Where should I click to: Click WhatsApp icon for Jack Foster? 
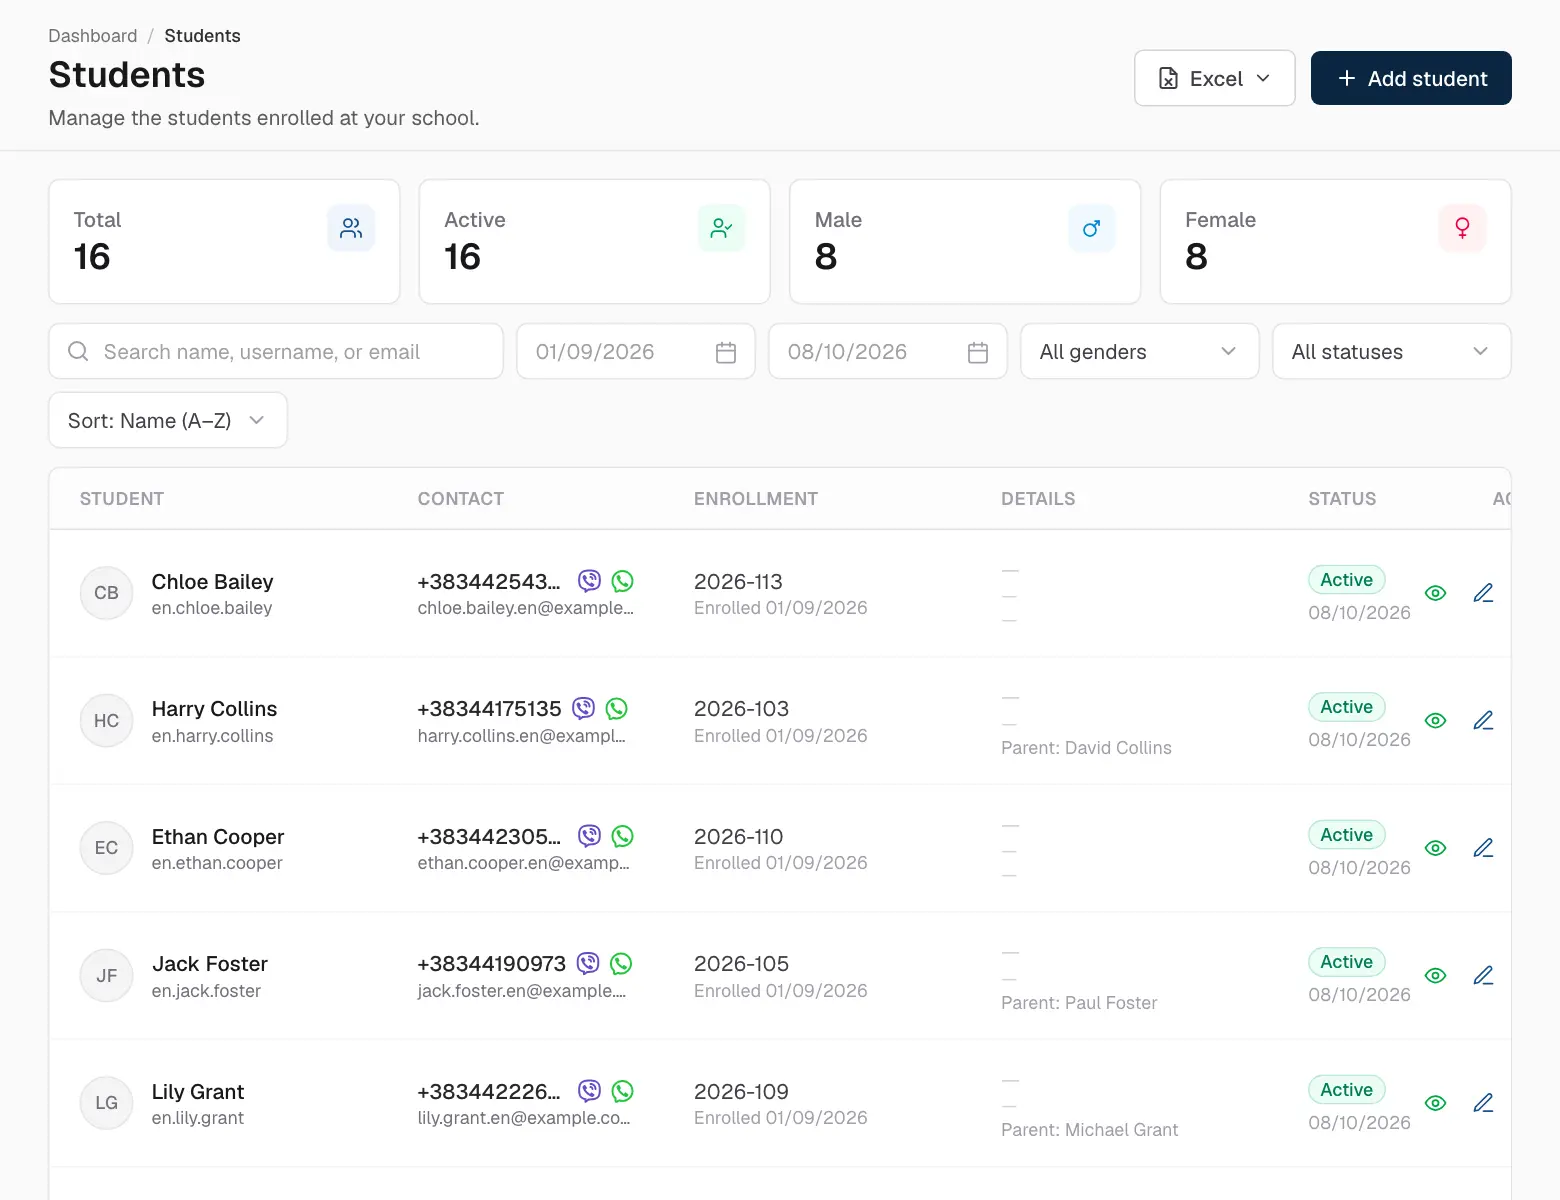click(x=621, y=964)
